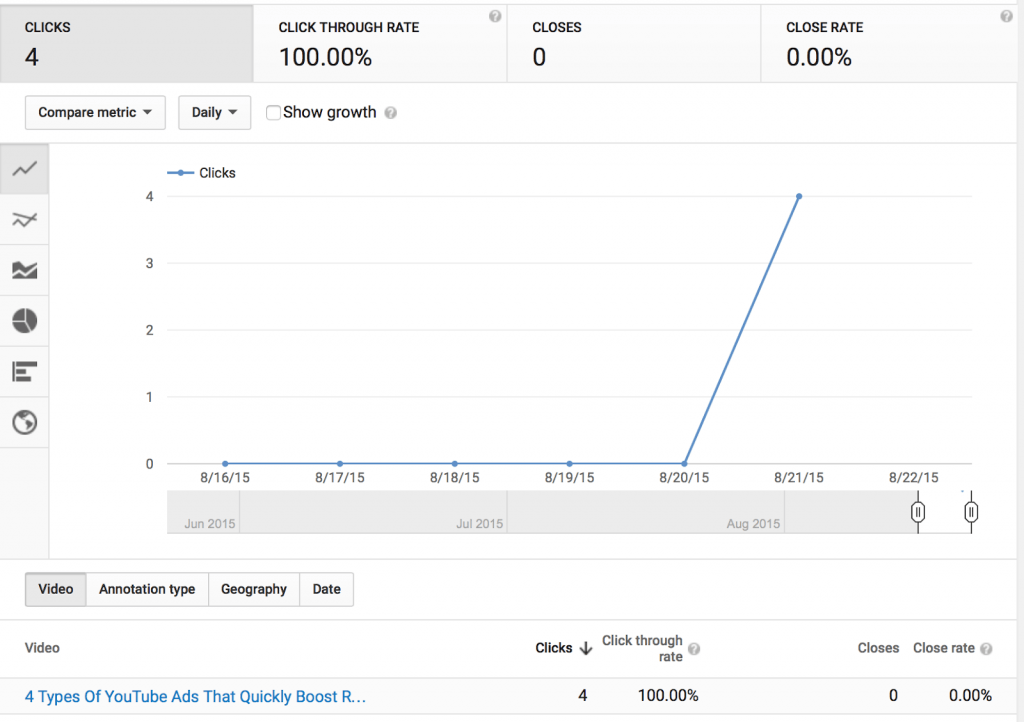Select the Date tab
Image resolution: width=1024 pixels, height=722 pixels.
tap(326, 589)
